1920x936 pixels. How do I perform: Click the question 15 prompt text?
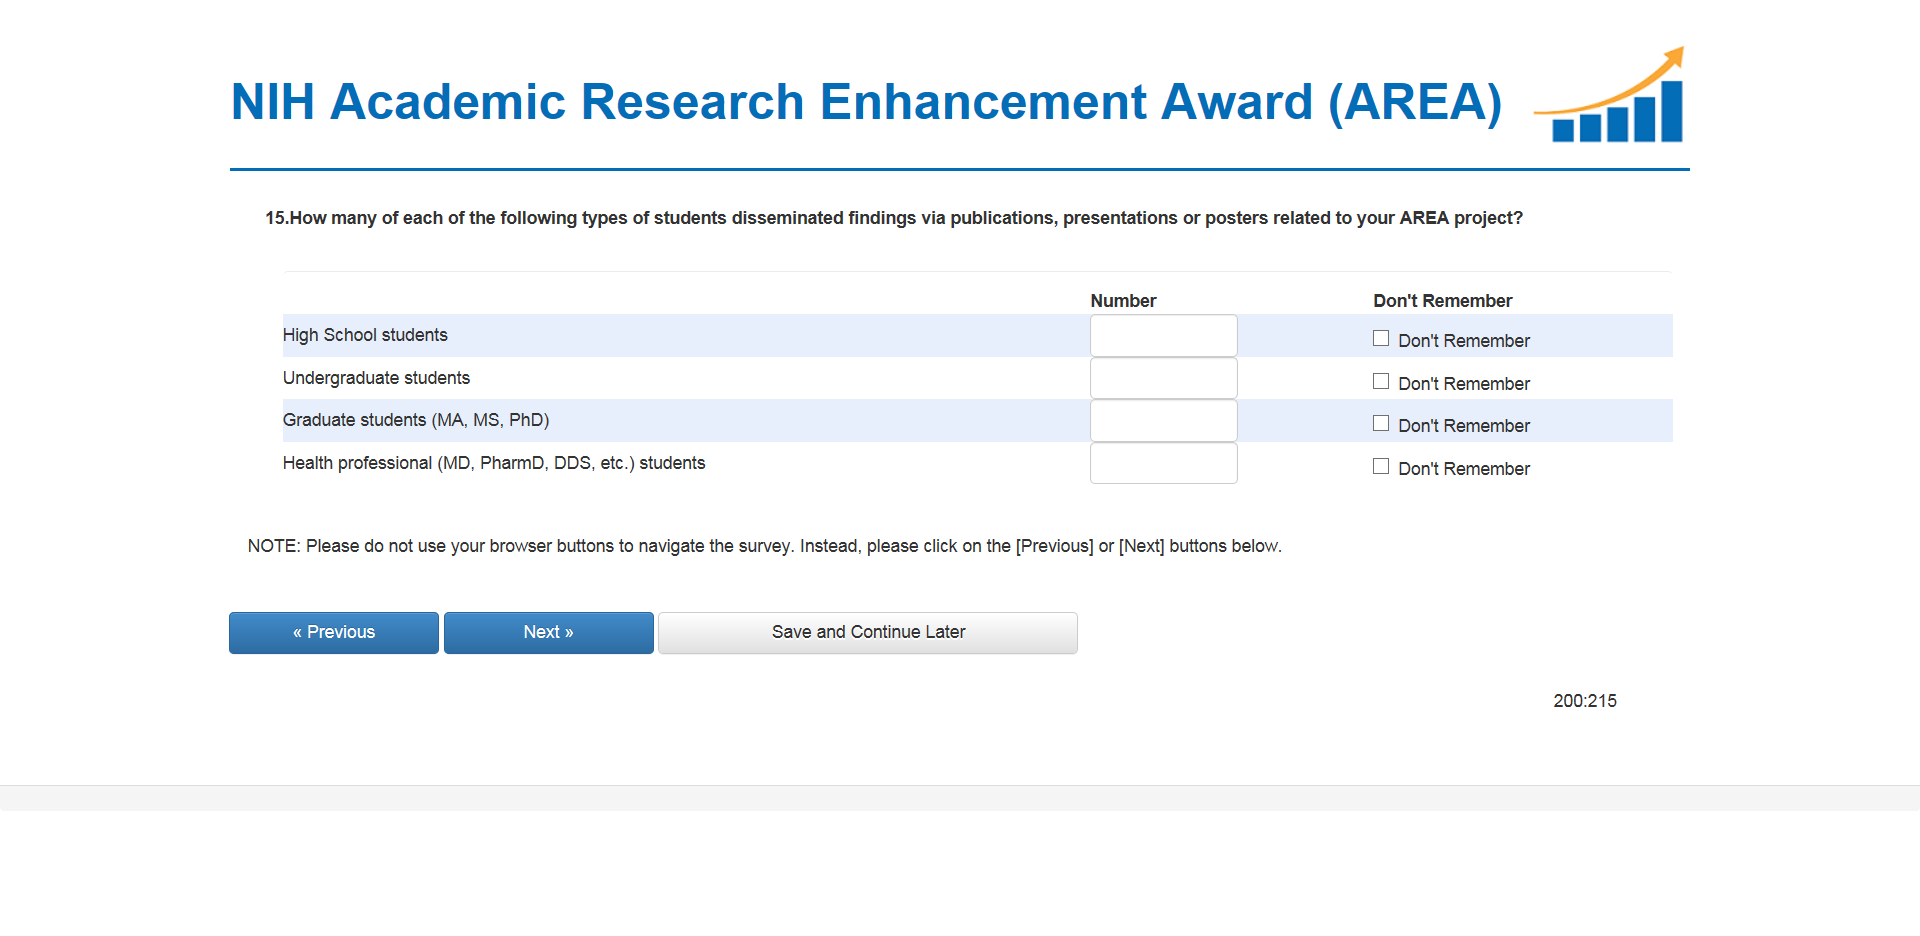click(893, 218)
